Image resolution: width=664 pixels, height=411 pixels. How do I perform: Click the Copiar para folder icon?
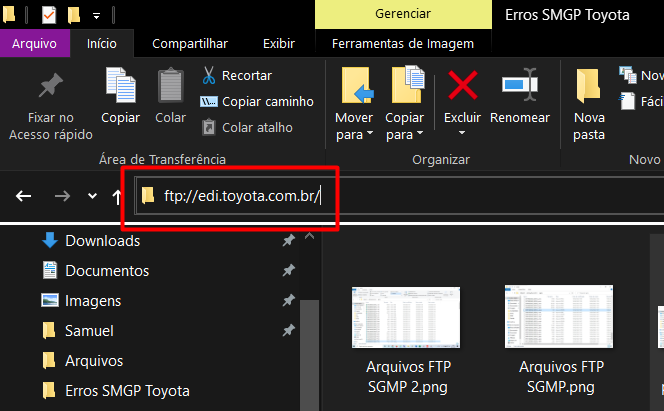click(x=407, y=84)
